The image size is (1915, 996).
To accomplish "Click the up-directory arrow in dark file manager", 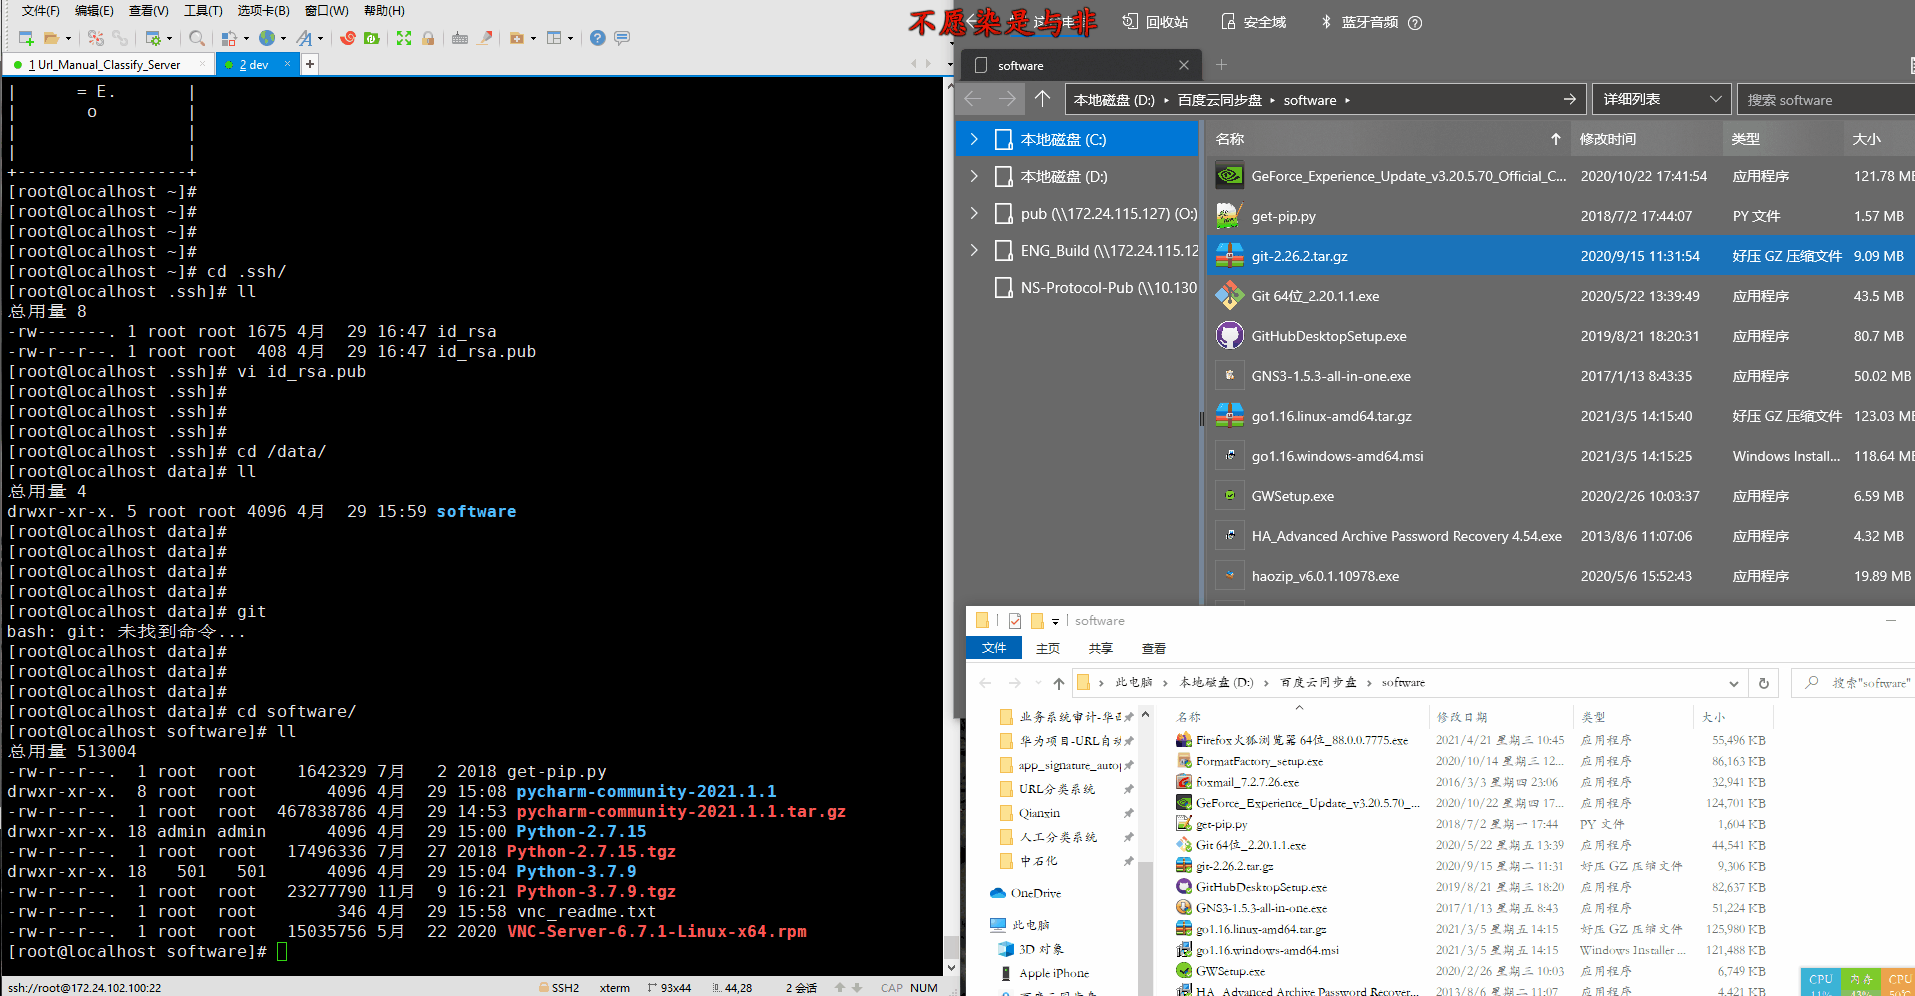I will coord(1042,99).
